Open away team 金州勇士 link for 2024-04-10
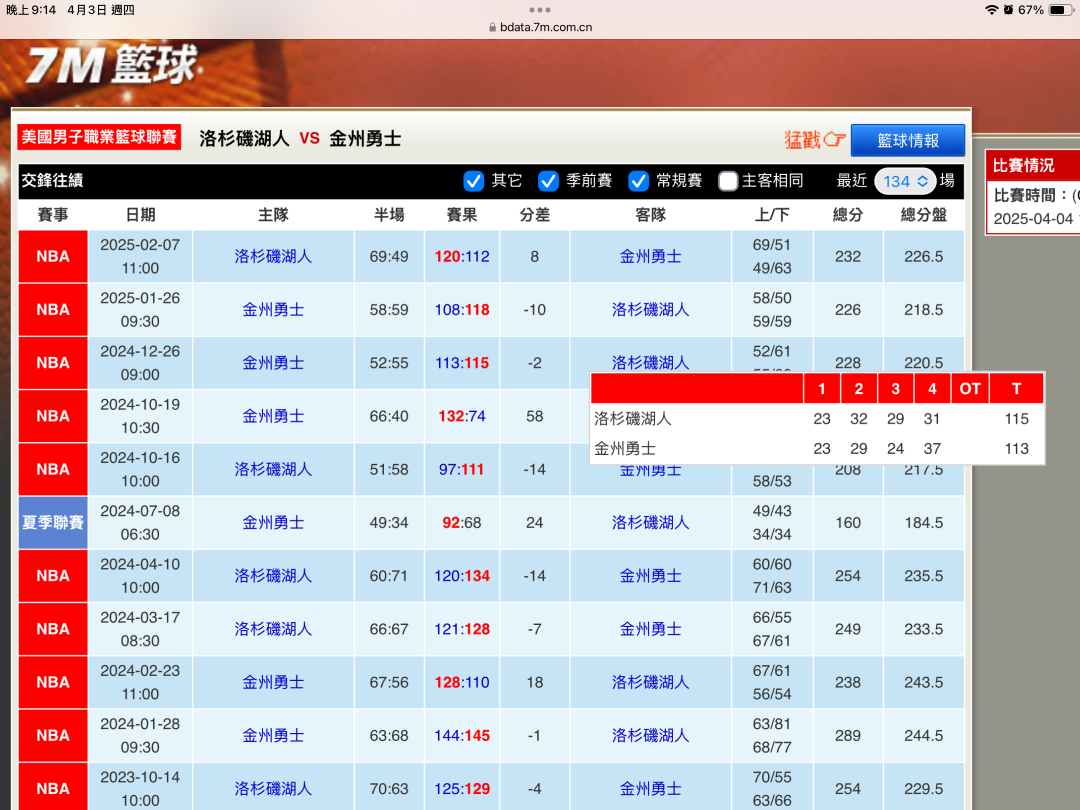This screenshot has height=810, width=1080. pos(650,575)
